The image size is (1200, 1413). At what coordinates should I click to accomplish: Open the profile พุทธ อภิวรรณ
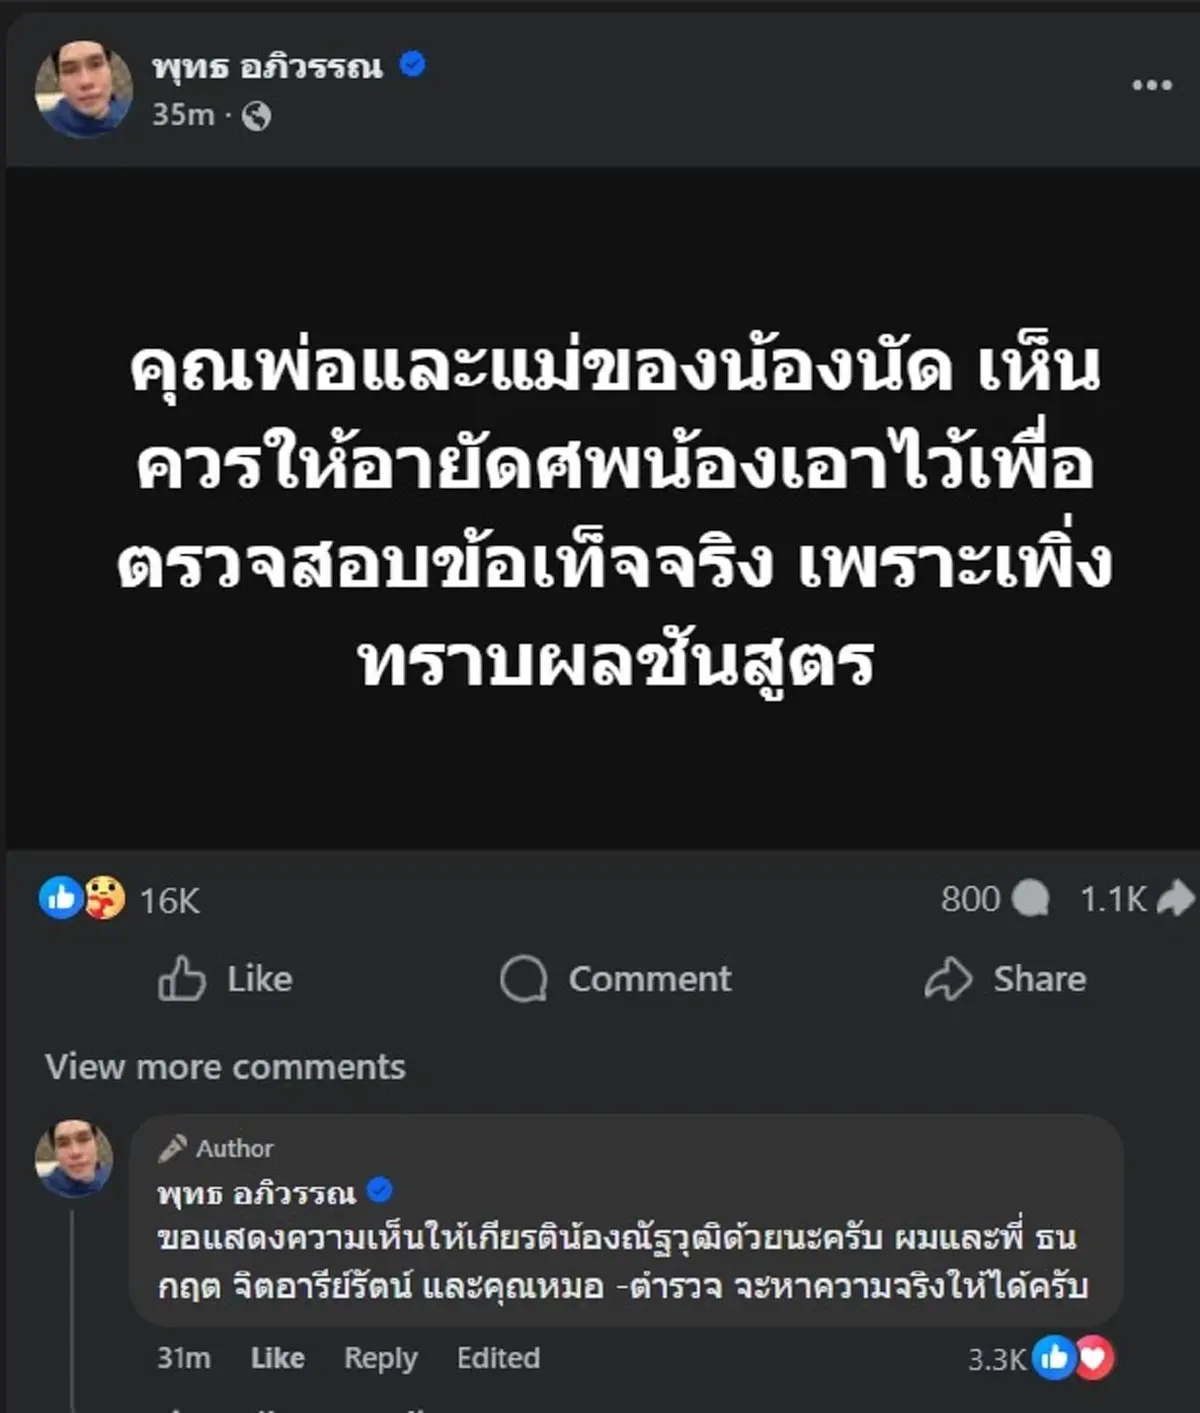265,68
